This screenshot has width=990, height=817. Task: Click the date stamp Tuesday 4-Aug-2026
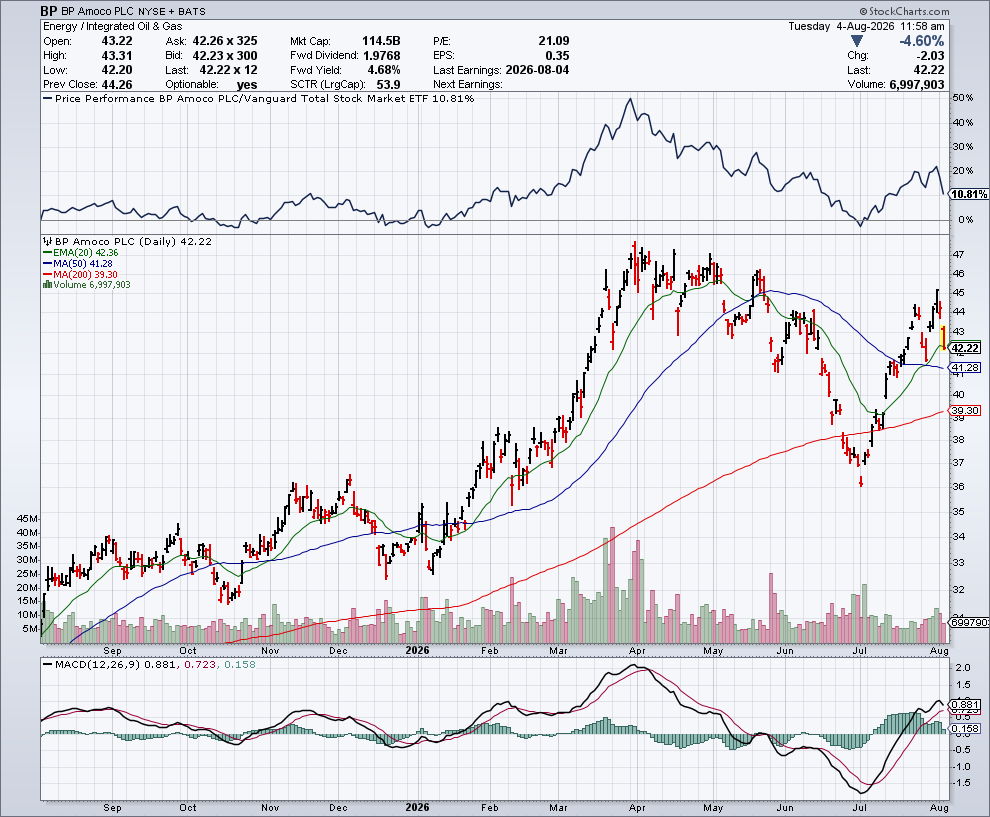(842, 27)
